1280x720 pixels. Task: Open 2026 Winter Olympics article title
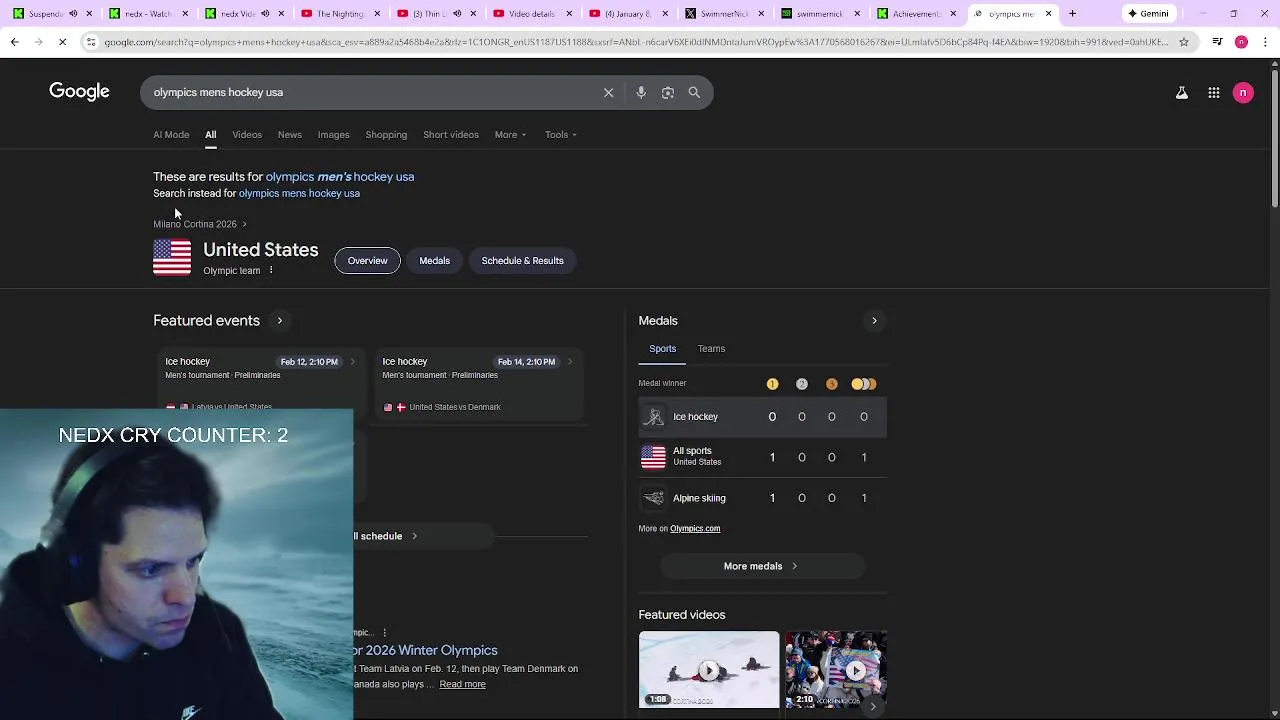[x=426, y=651]
